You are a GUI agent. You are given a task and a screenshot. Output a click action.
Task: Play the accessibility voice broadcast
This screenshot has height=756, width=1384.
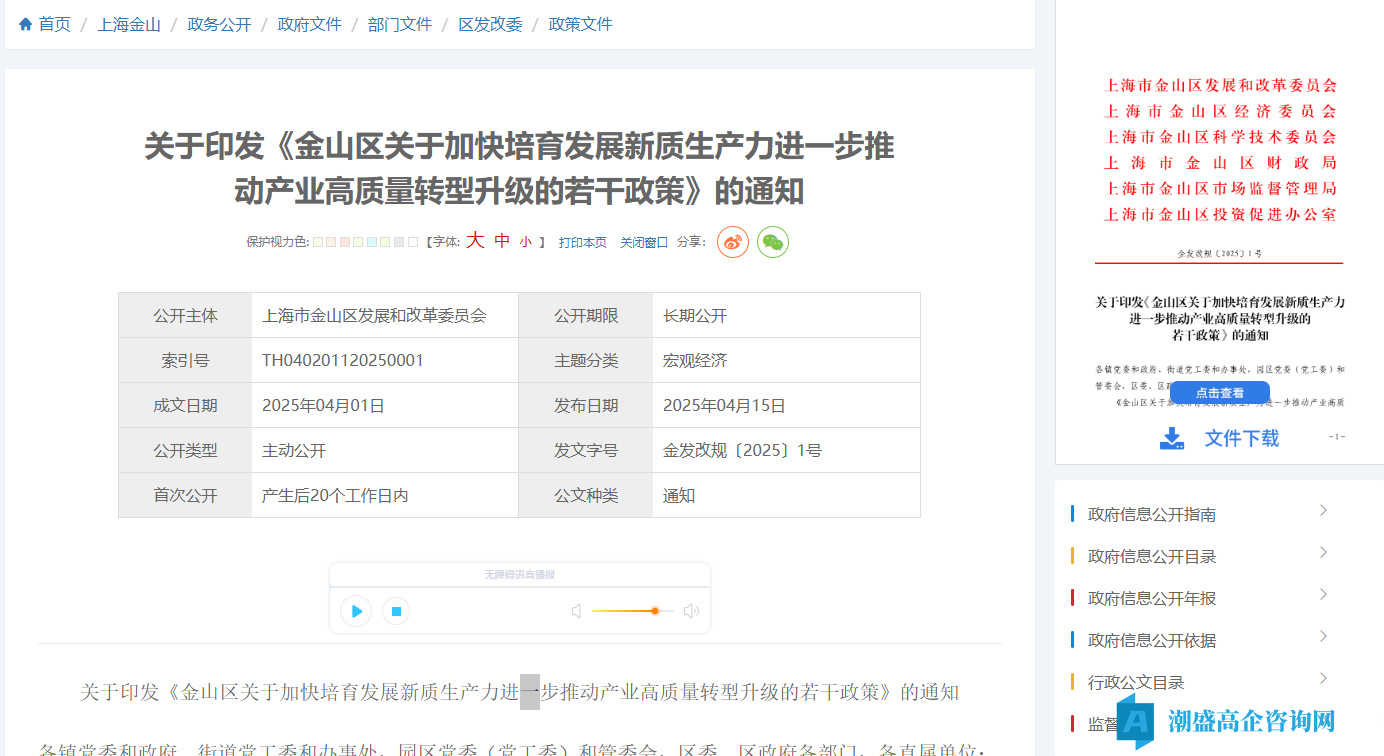pyautogui.click(x=356, y=611)
